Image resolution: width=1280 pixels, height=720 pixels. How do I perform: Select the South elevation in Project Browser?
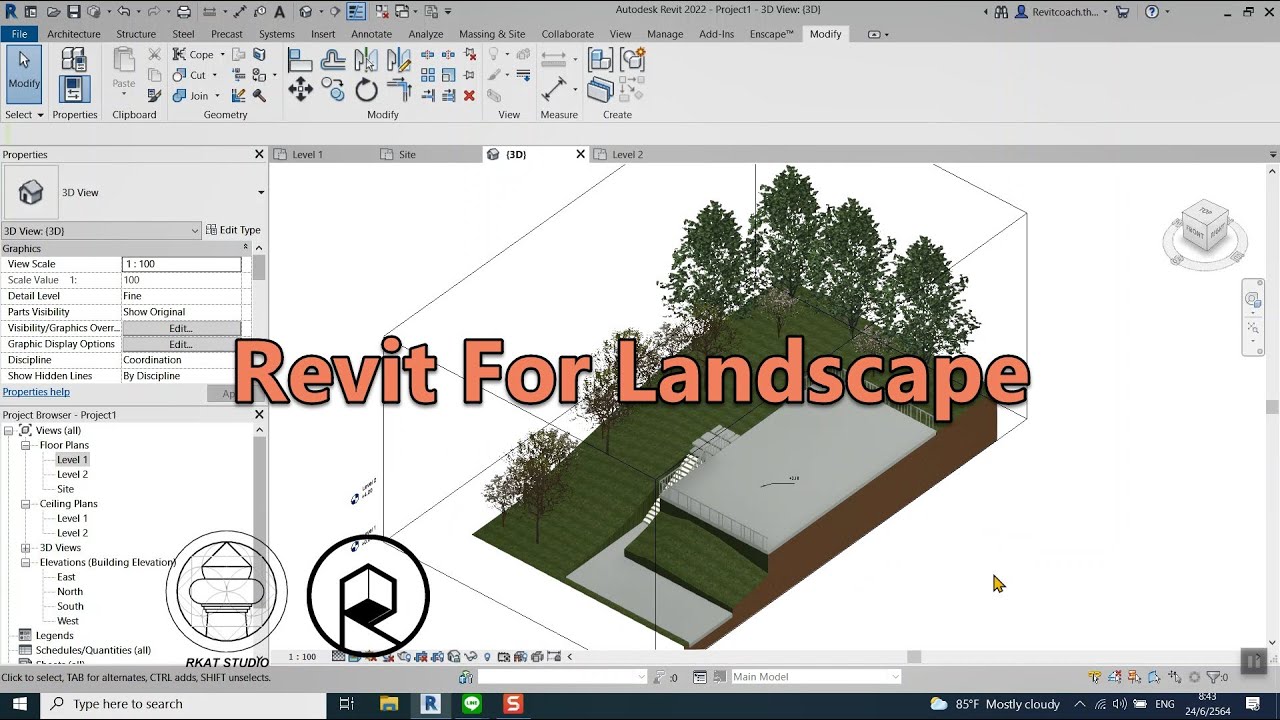point(70,606)
